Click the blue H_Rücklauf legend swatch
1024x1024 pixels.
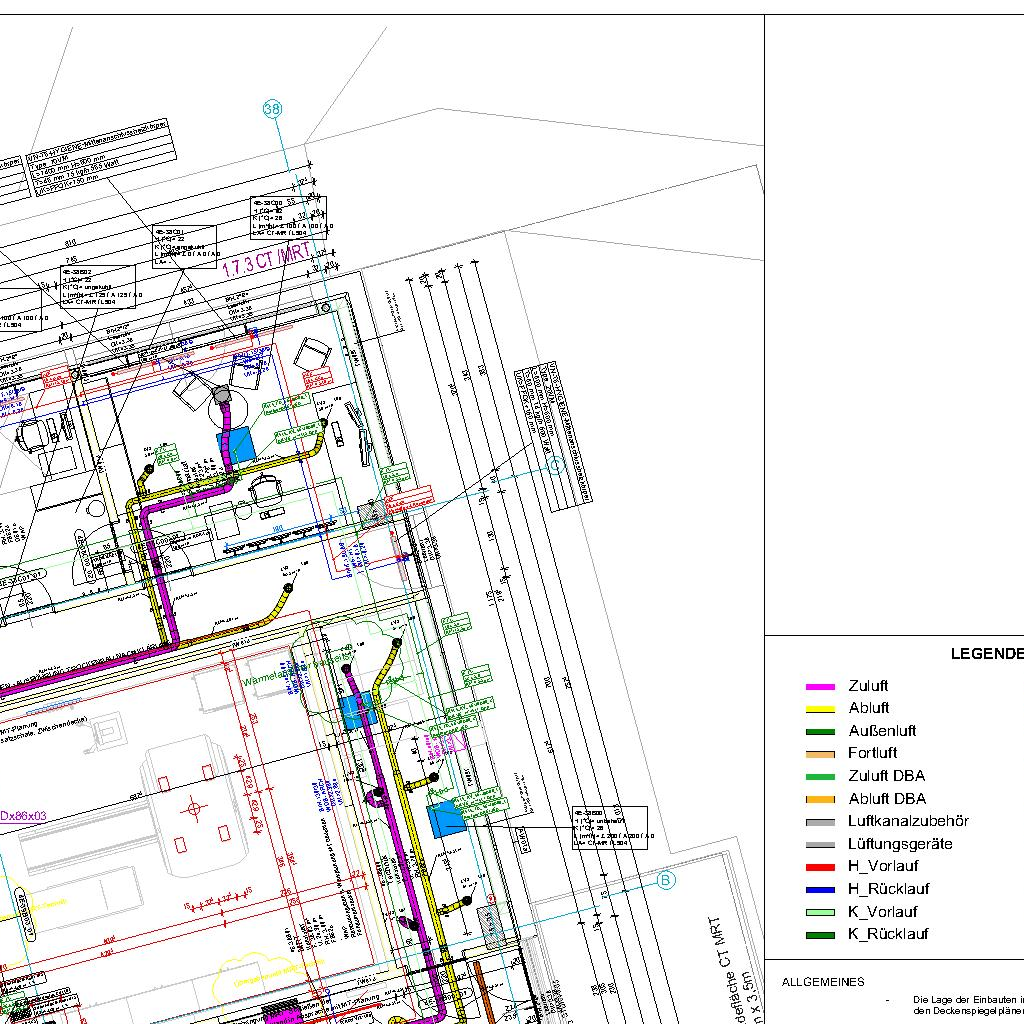pyautogui.click(x=820, y=890)
